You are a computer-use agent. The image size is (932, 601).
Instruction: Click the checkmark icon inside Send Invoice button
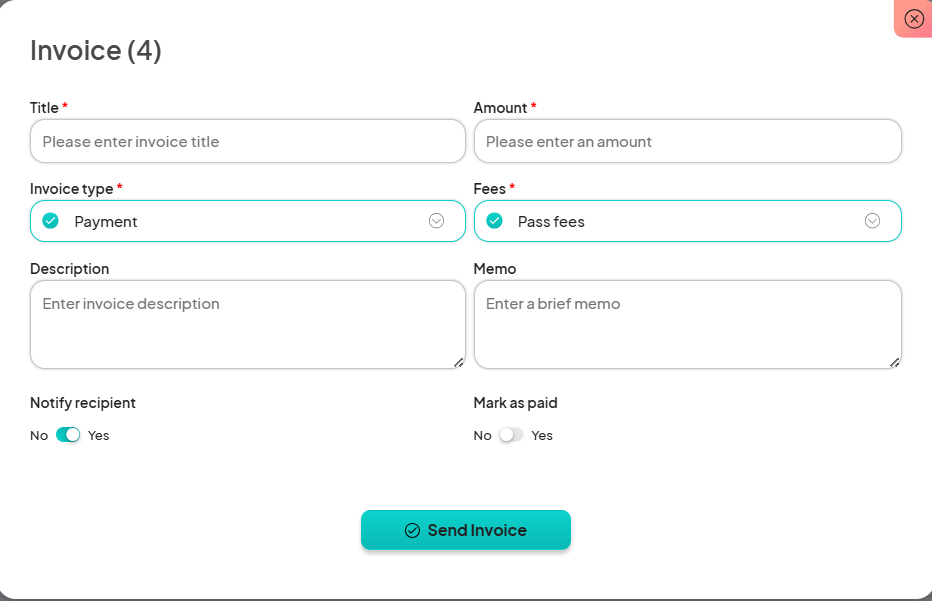pyautogui.click(x=413, y=530)
